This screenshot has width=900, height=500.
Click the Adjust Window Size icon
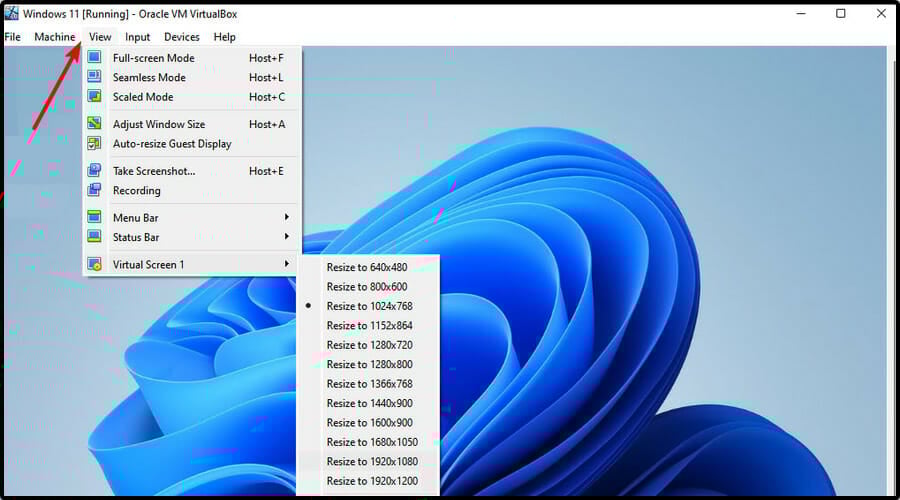94,123
